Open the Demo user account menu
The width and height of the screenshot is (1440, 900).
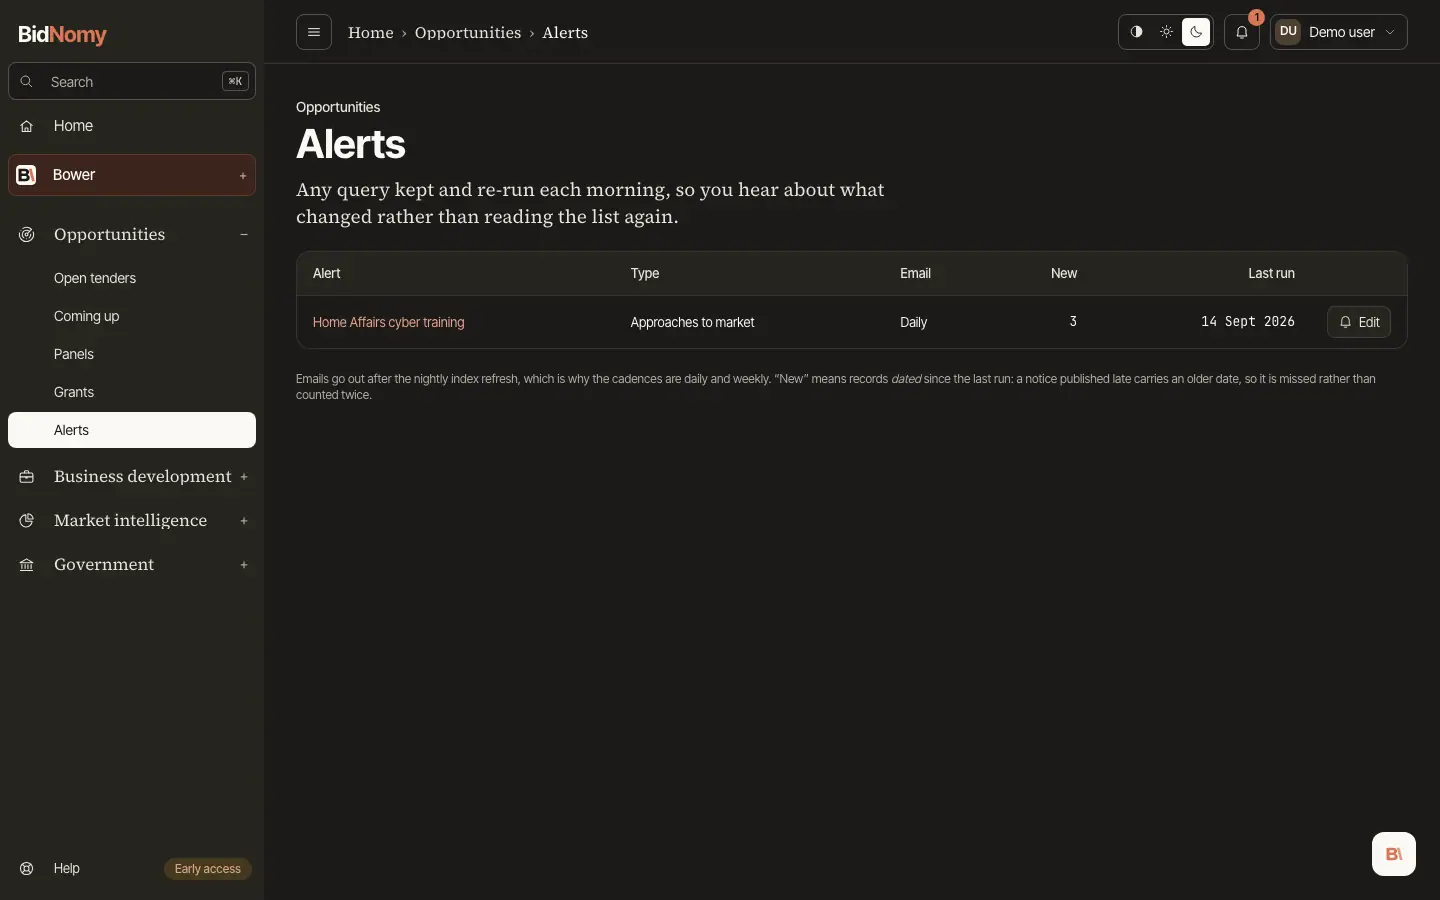(x=1339, y=32)
